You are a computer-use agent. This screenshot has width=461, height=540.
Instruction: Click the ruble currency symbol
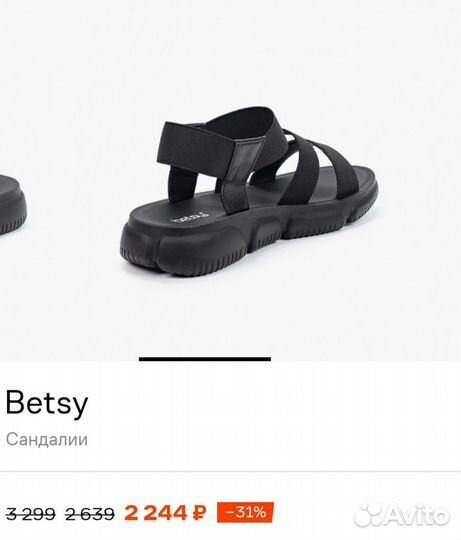tap(200, 513)
